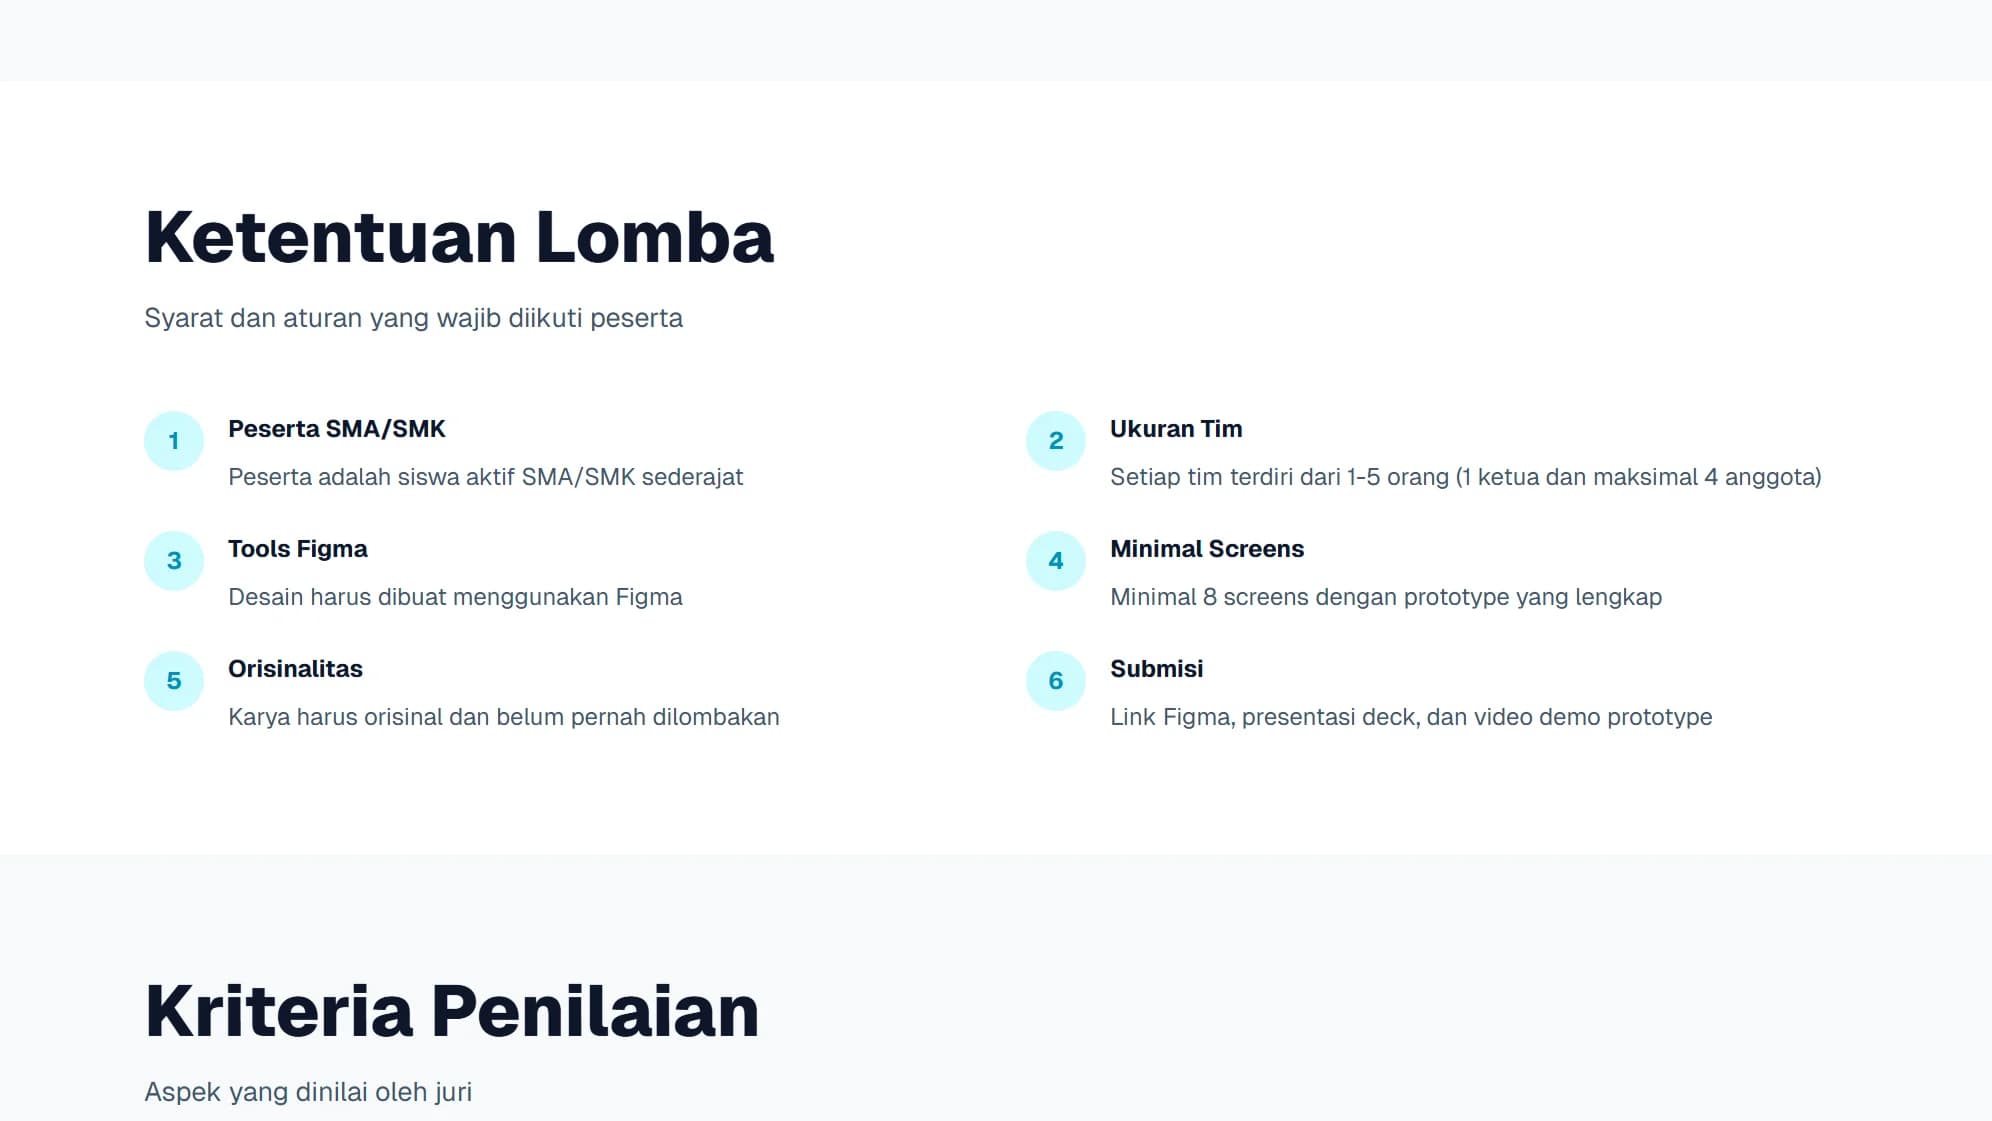1992x1121 pixels.
Task: Click the number 2 circle badge
Action: [x=1056, y=441]
